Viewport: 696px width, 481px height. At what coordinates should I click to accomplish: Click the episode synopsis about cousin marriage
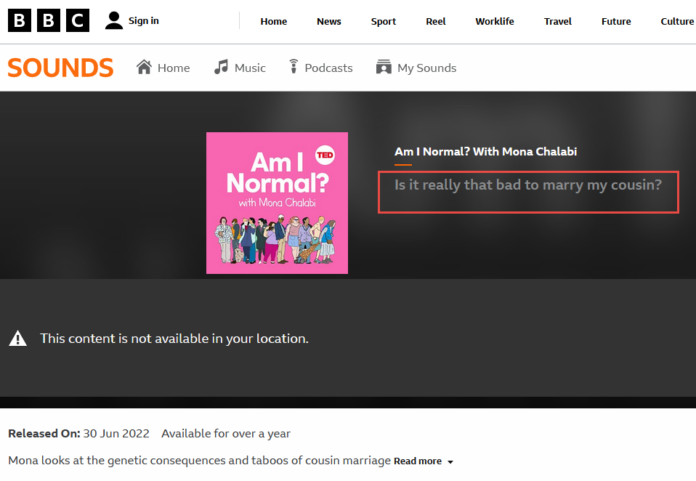coord(199,461)
